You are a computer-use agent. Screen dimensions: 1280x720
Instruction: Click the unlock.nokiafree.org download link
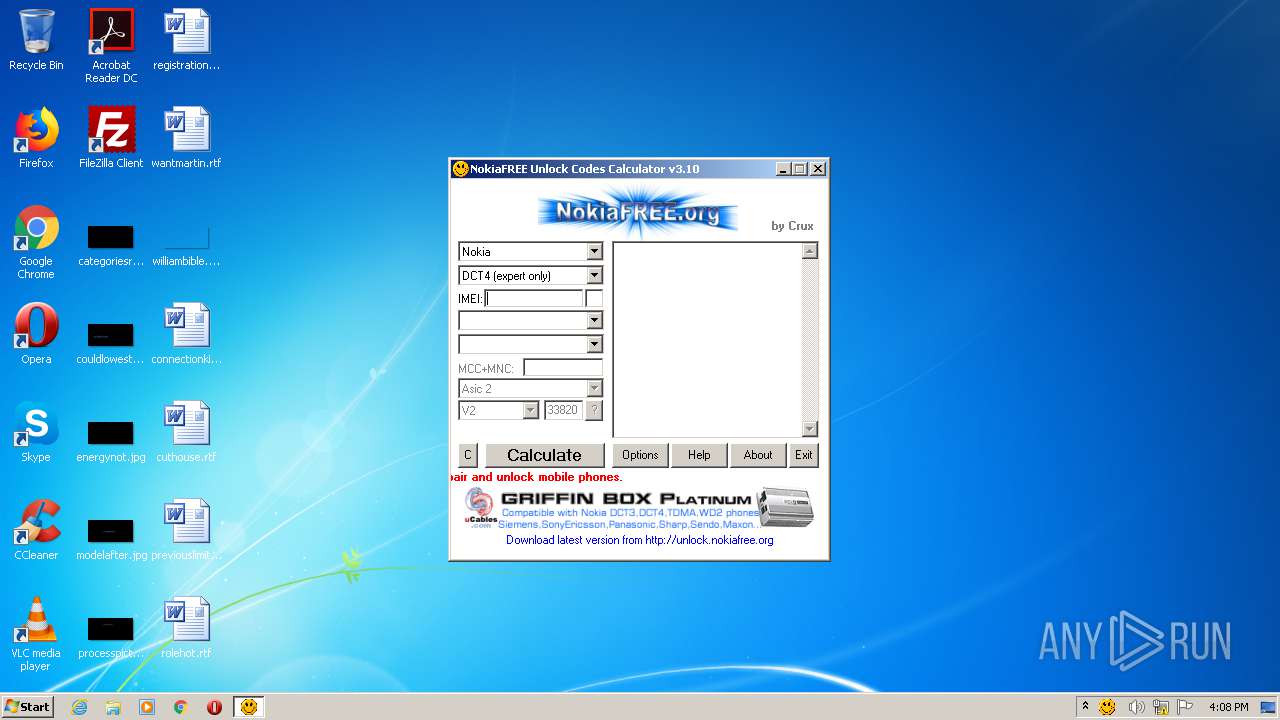(639, 540)
